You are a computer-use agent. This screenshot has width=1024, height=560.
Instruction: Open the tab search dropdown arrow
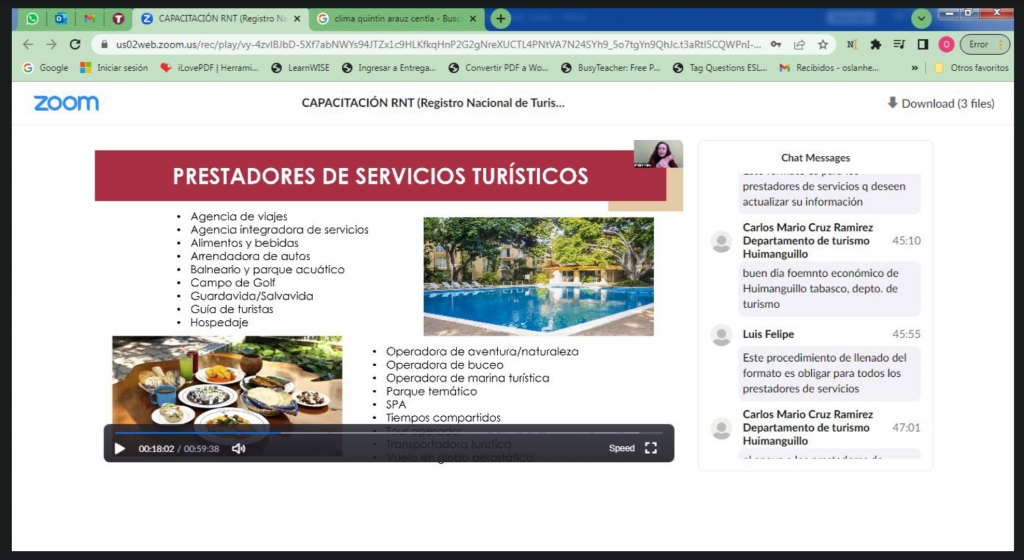click(x=921, y=19)
